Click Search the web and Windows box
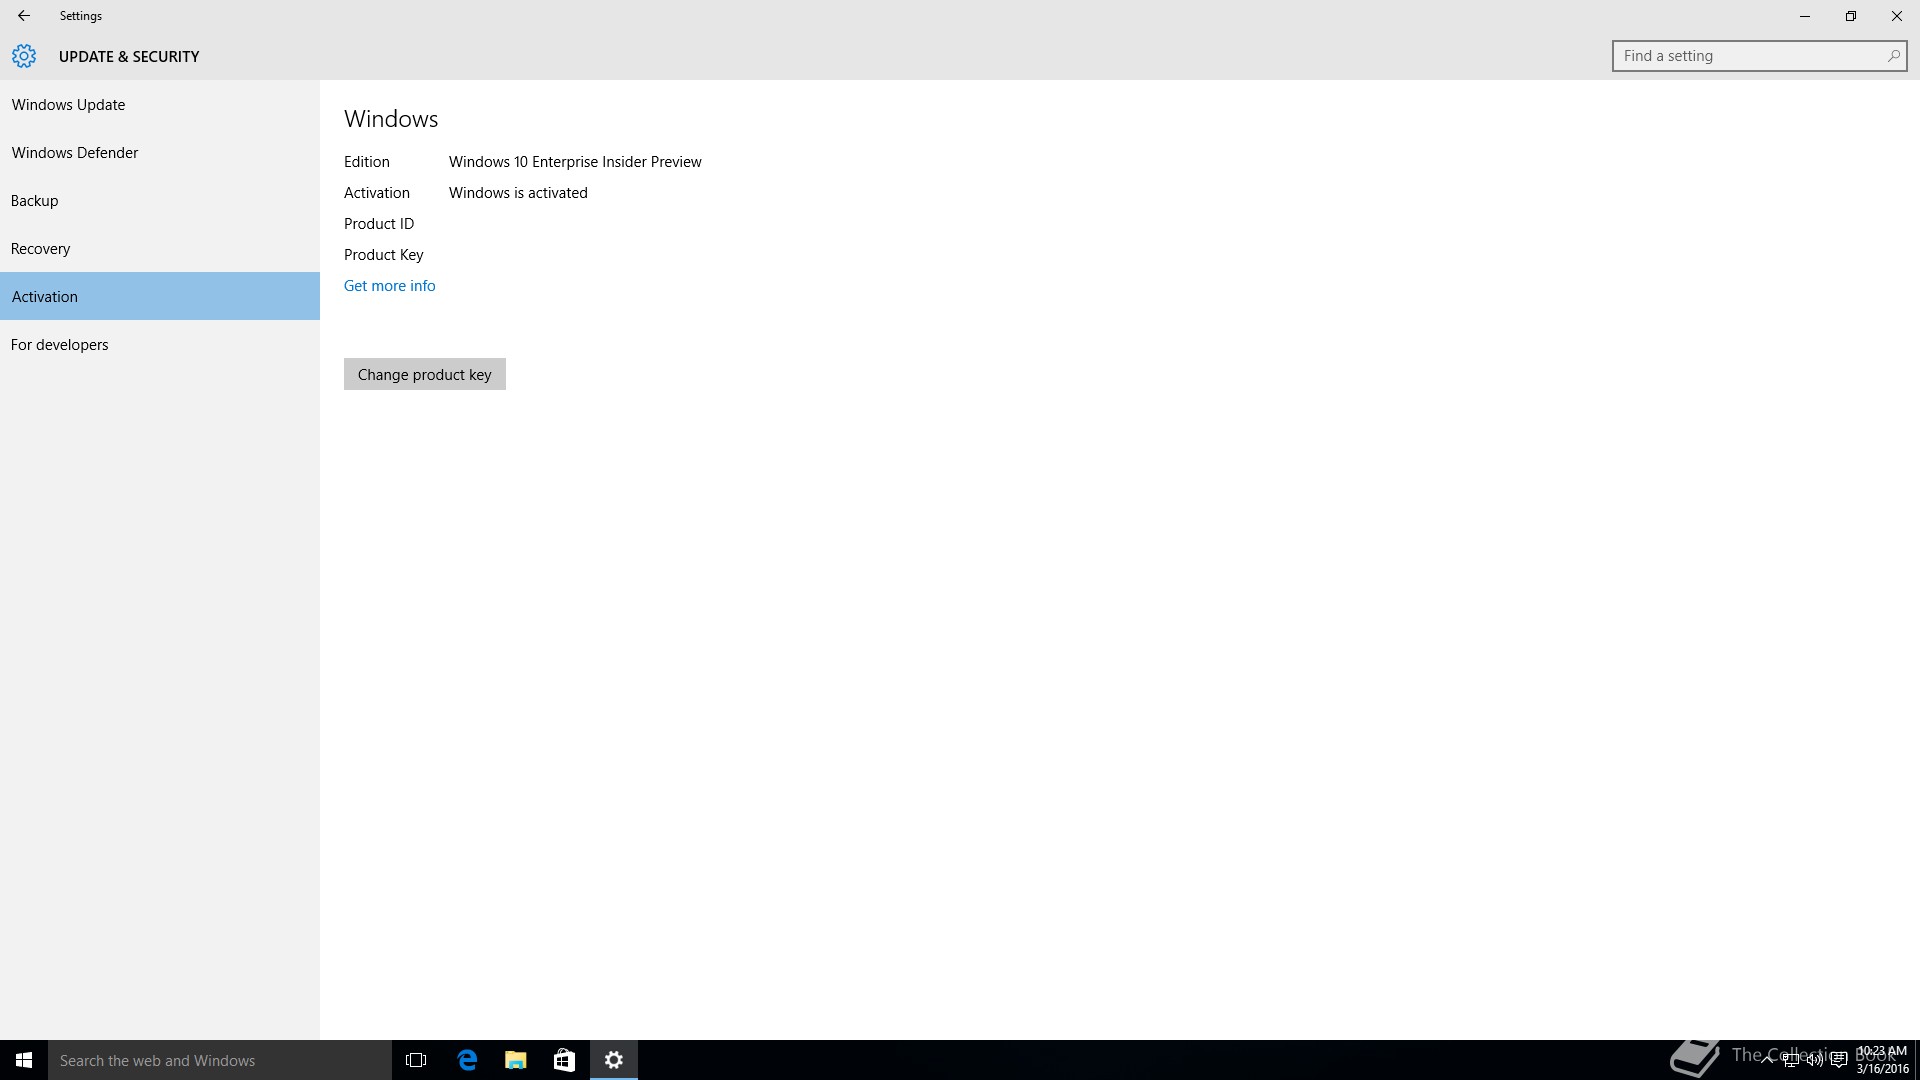The width and height of the screenshot is (1920, 1080). [x=220, y=1060]
